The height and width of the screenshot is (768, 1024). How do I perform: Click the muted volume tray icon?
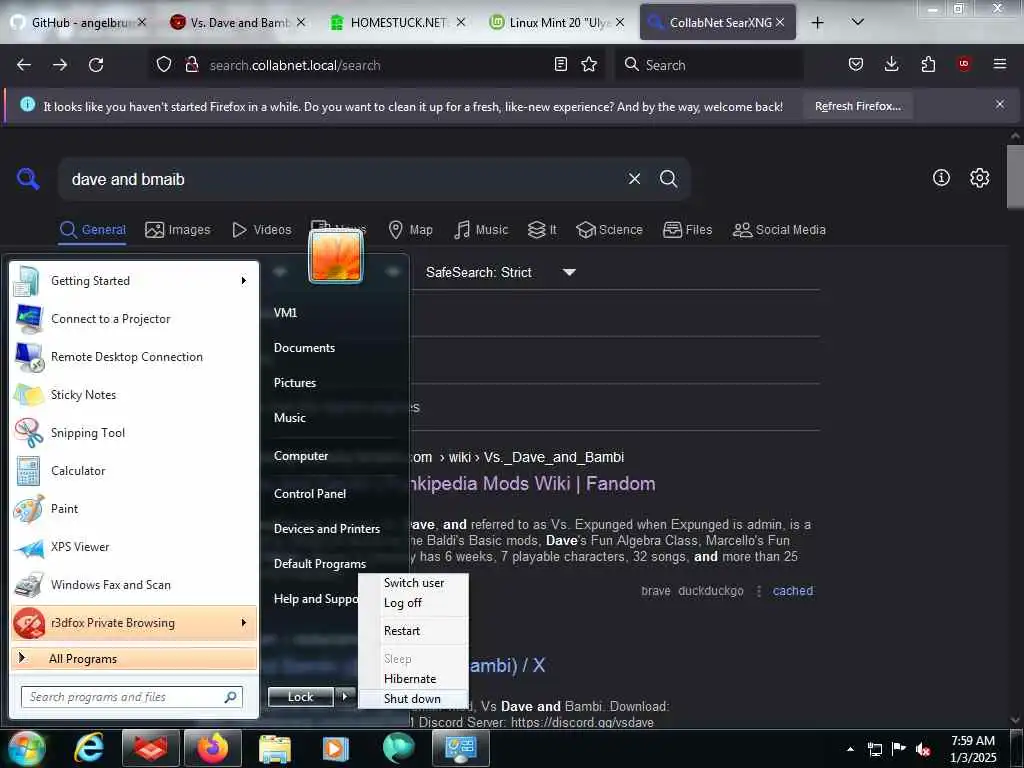pyautogui.click(x=923, y=750)
